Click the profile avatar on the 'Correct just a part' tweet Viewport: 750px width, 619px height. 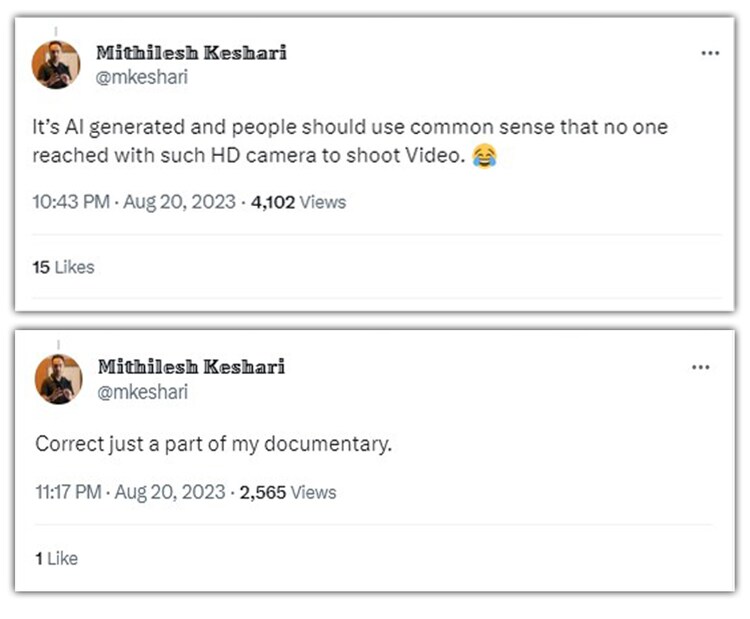click(59, 379)
